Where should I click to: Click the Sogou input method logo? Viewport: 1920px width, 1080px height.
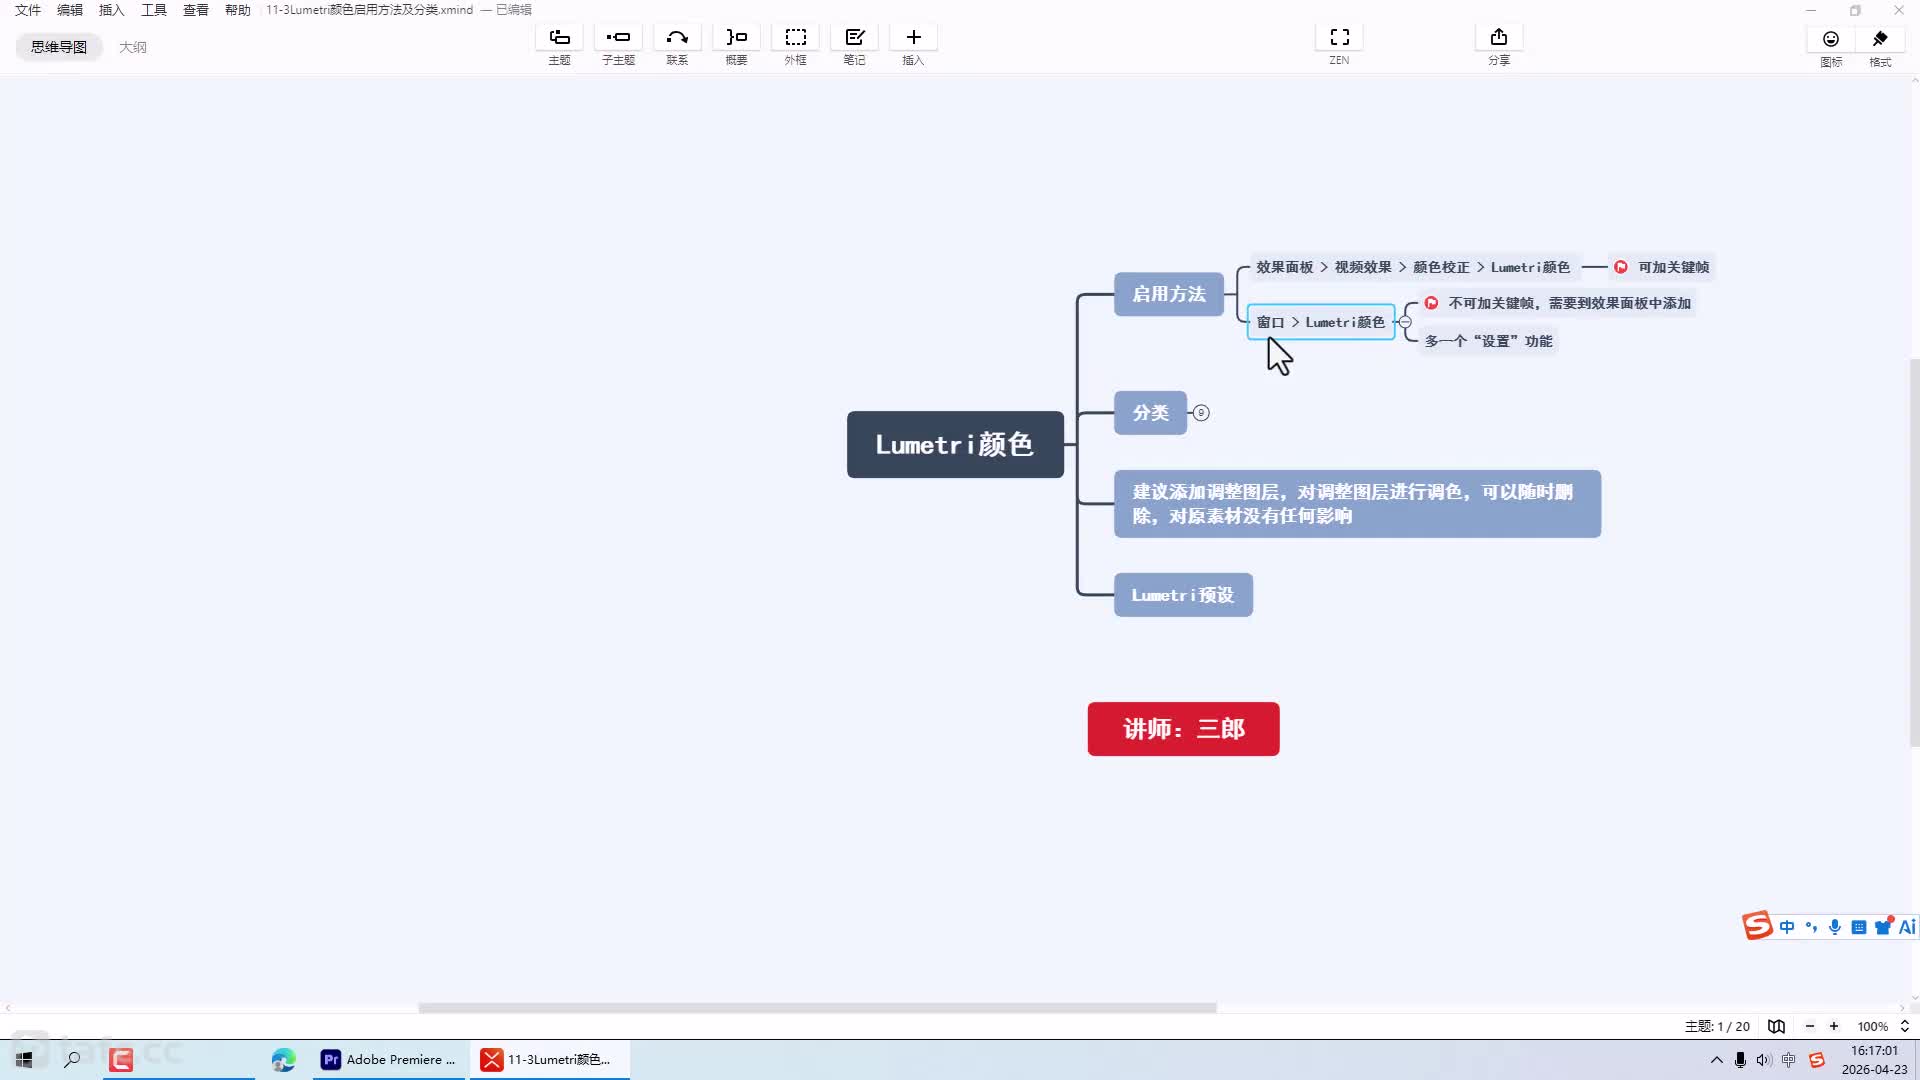click(1757, 926)
